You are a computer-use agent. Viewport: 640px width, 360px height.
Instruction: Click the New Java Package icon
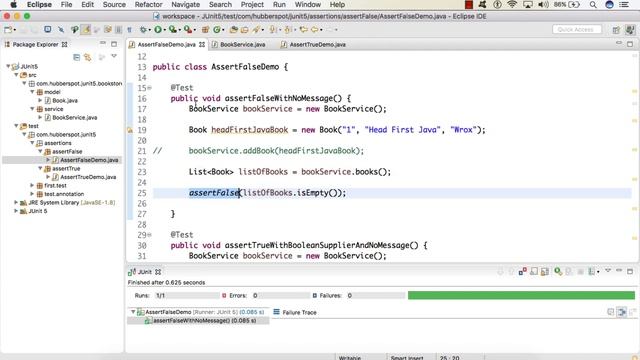tap(205, 30)
